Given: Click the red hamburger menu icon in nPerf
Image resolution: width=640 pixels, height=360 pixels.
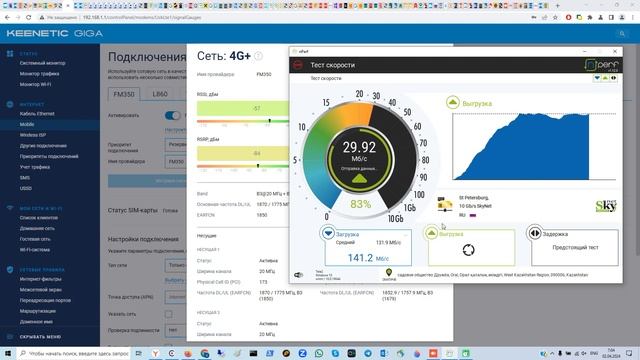Looking at the screenshot, I should pyautogui.click(x=298, y=65).
